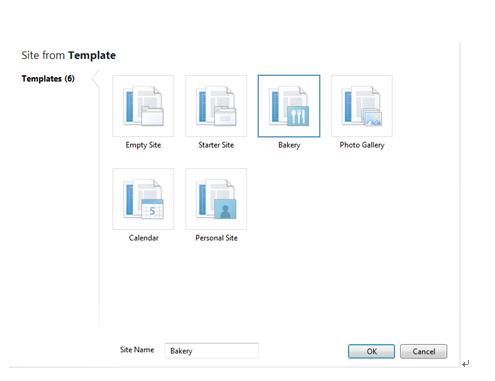Click the Site Name input field

pos(211,351)
